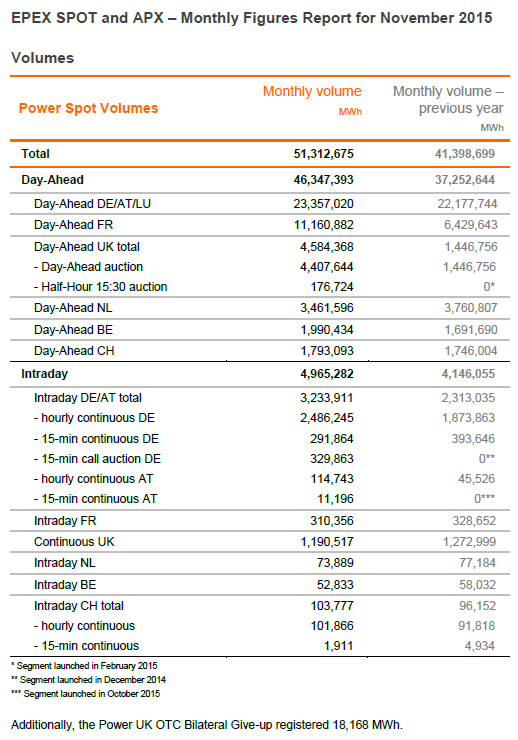The image size is (518, 740).
Task: Select the Total monthly volume 51,312,675
Action: pos(323,154)
